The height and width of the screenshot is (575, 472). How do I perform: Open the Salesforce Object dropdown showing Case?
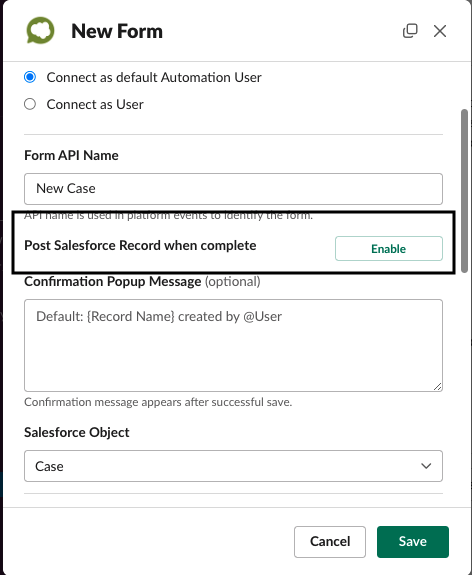233,466
